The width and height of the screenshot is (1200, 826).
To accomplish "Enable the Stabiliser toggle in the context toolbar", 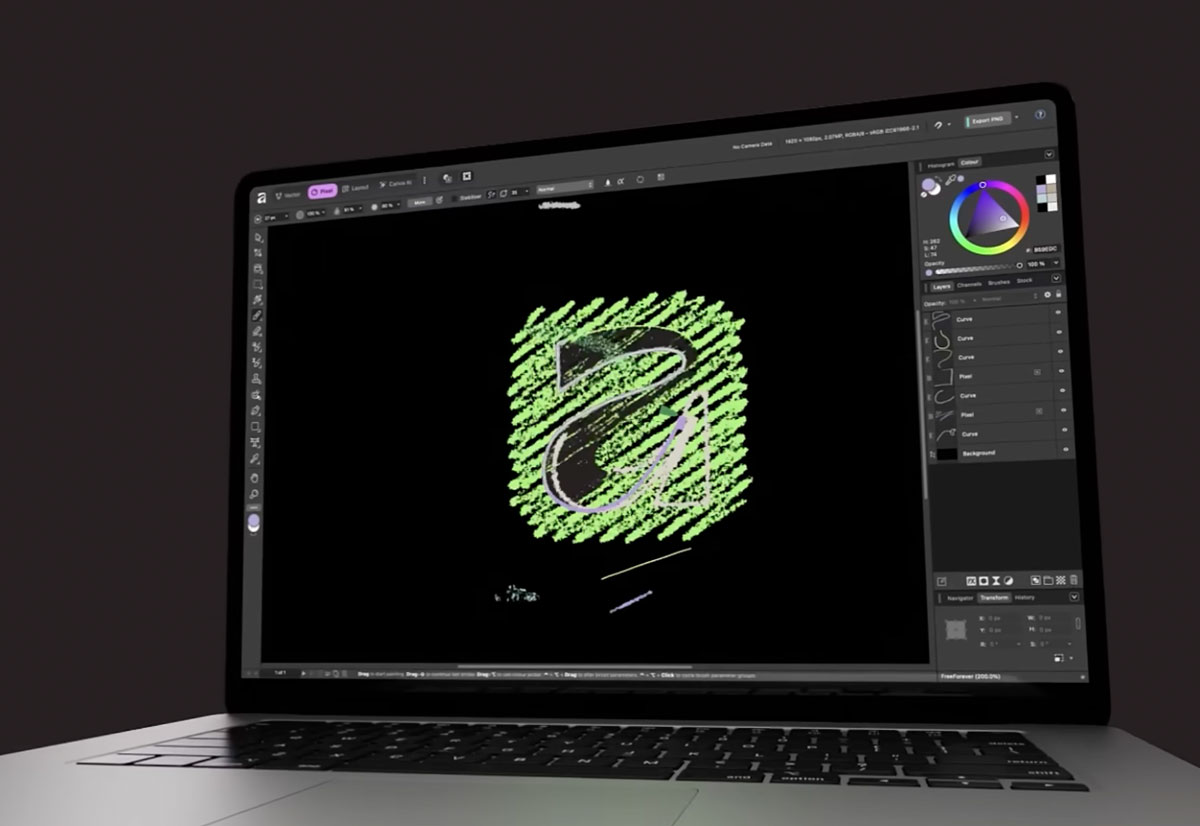I will pos(456,197).
